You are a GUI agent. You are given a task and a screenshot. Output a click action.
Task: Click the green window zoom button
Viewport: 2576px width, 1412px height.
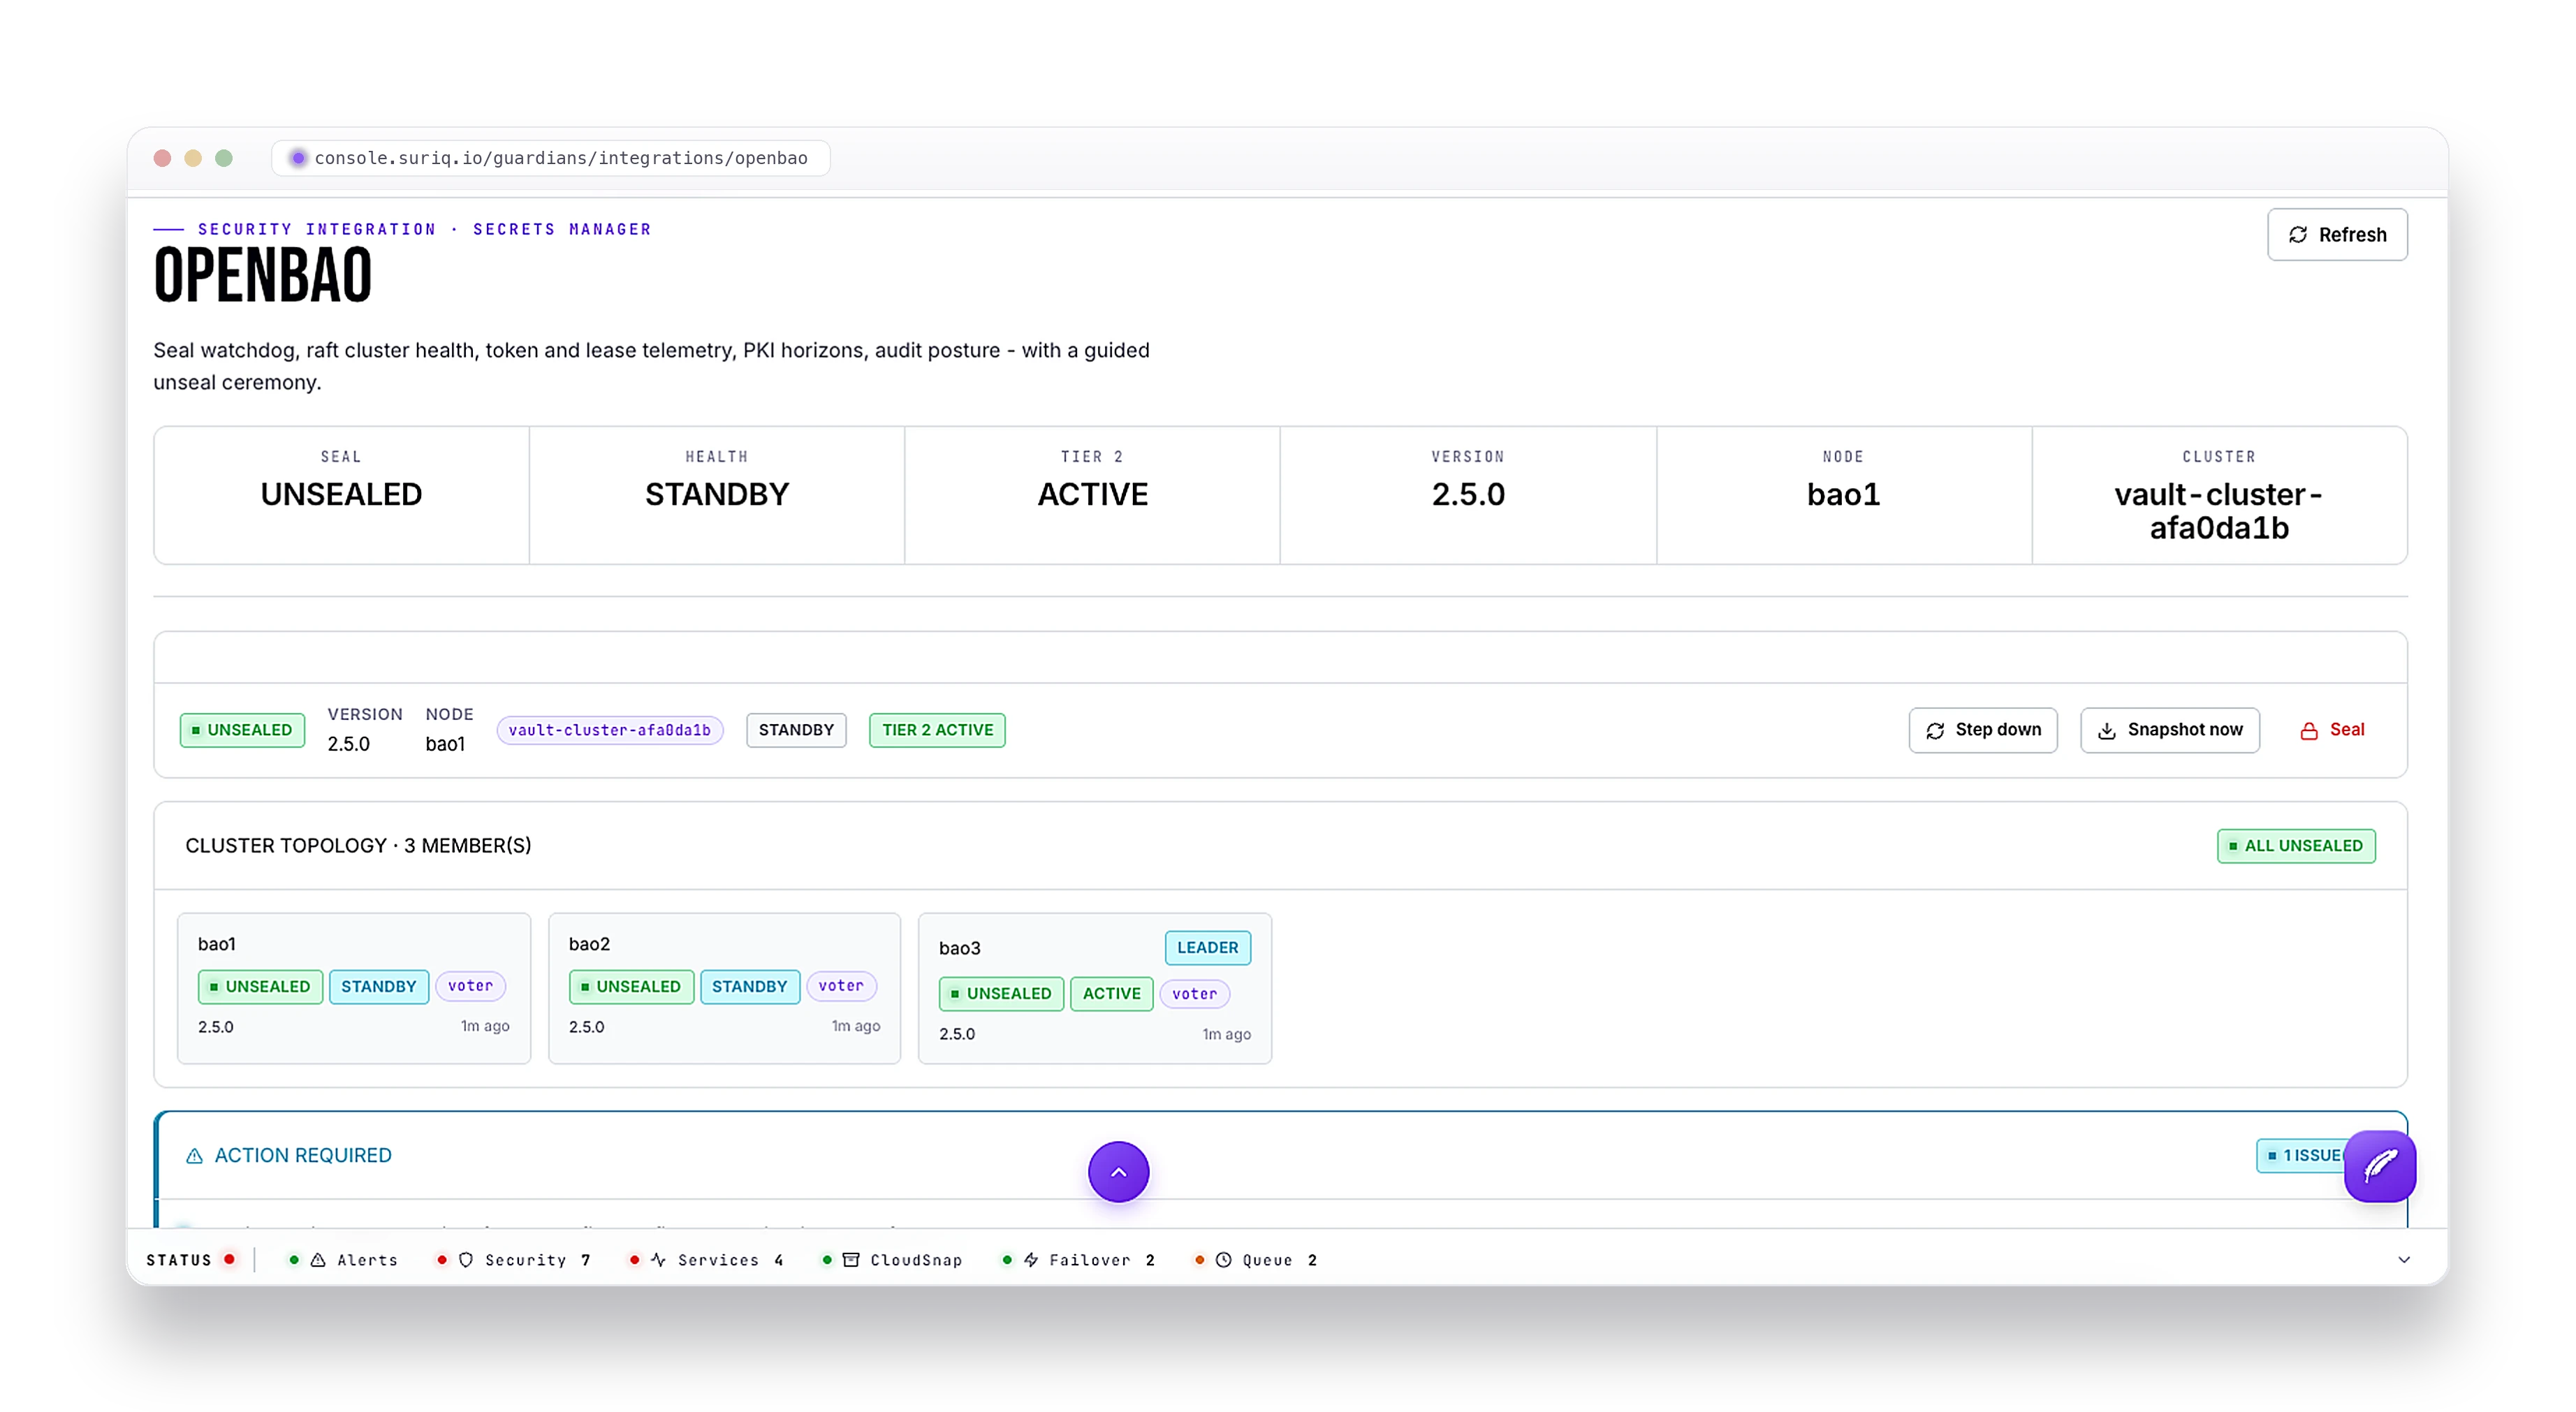pyautogui.click(x=224, y=158)
